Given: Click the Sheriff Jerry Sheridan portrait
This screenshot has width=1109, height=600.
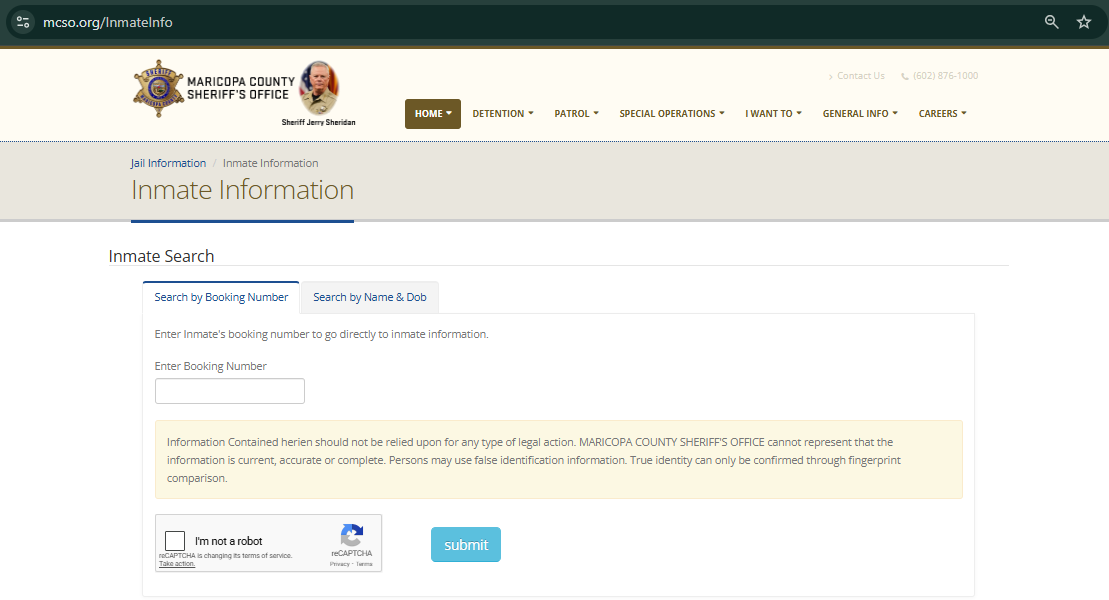Looking at the screenshot, I should pos(319,88).
